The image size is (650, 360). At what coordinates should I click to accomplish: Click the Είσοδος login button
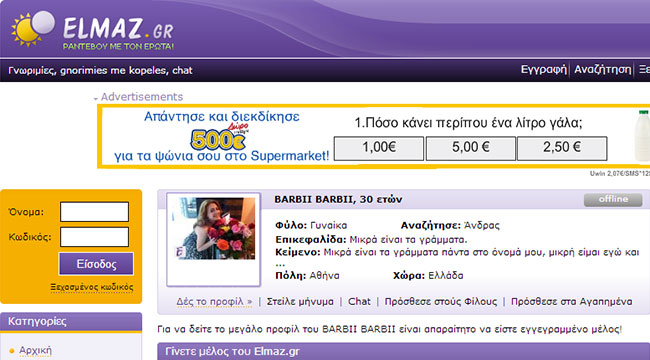point(96,264)
